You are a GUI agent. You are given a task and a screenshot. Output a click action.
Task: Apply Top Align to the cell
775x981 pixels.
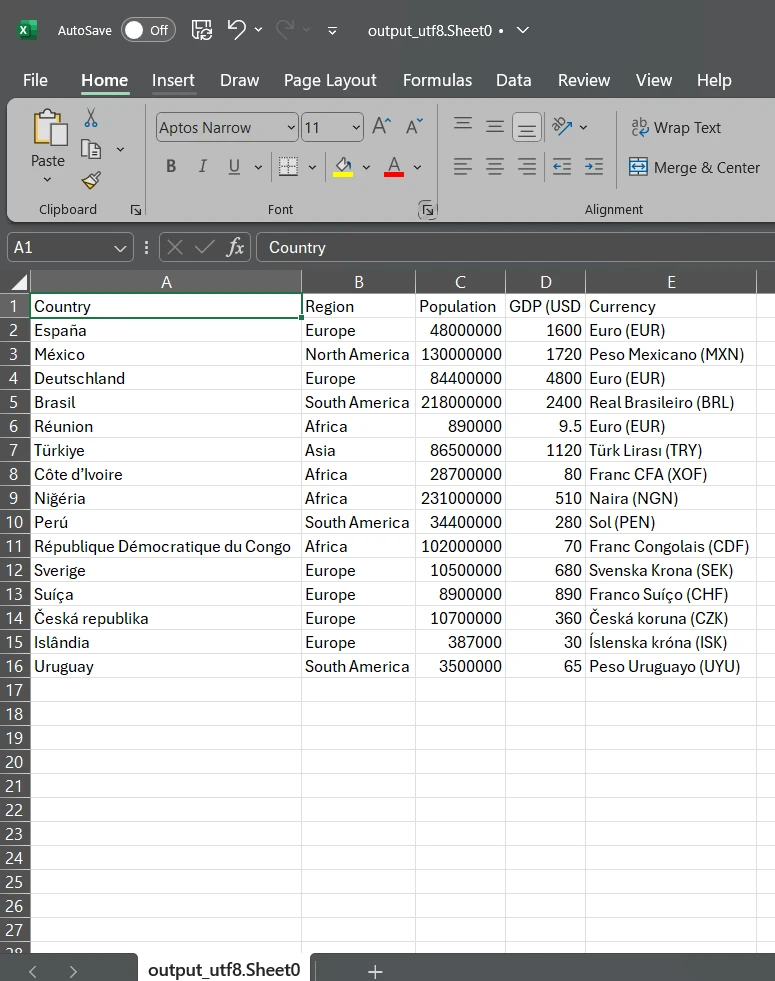point(463,126)
